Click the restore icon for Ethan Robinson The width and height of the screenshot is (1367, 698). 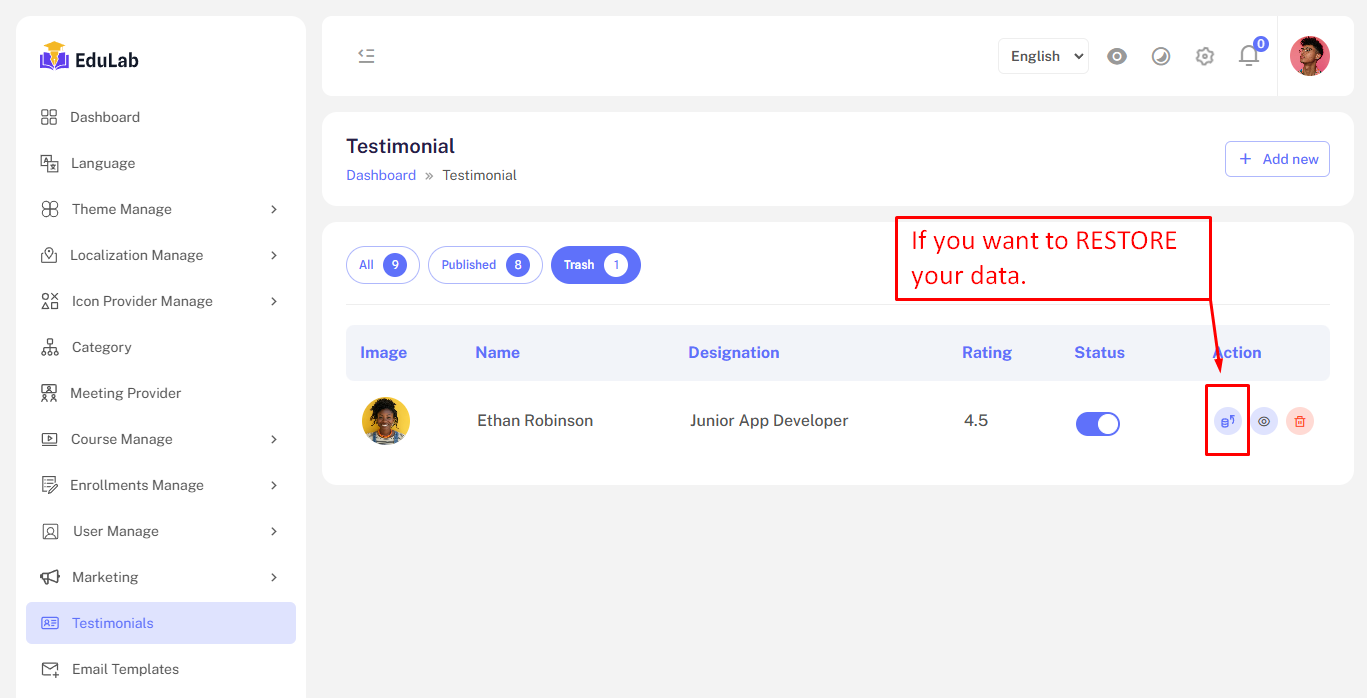click(x=1228, y=421)
